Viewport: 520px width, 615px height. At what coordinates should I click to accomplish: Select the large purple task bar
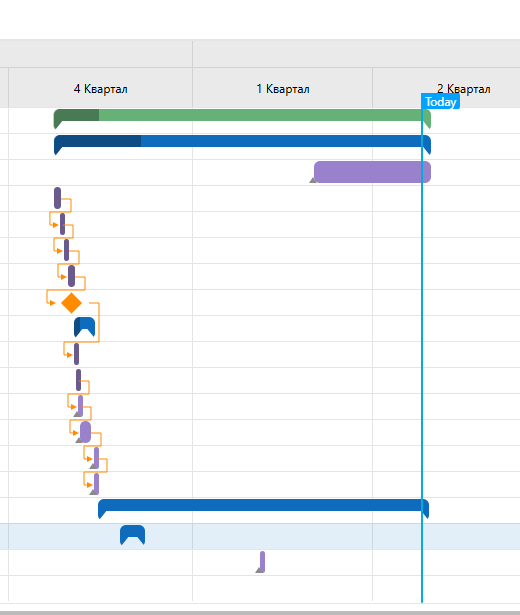coord(373,172)
